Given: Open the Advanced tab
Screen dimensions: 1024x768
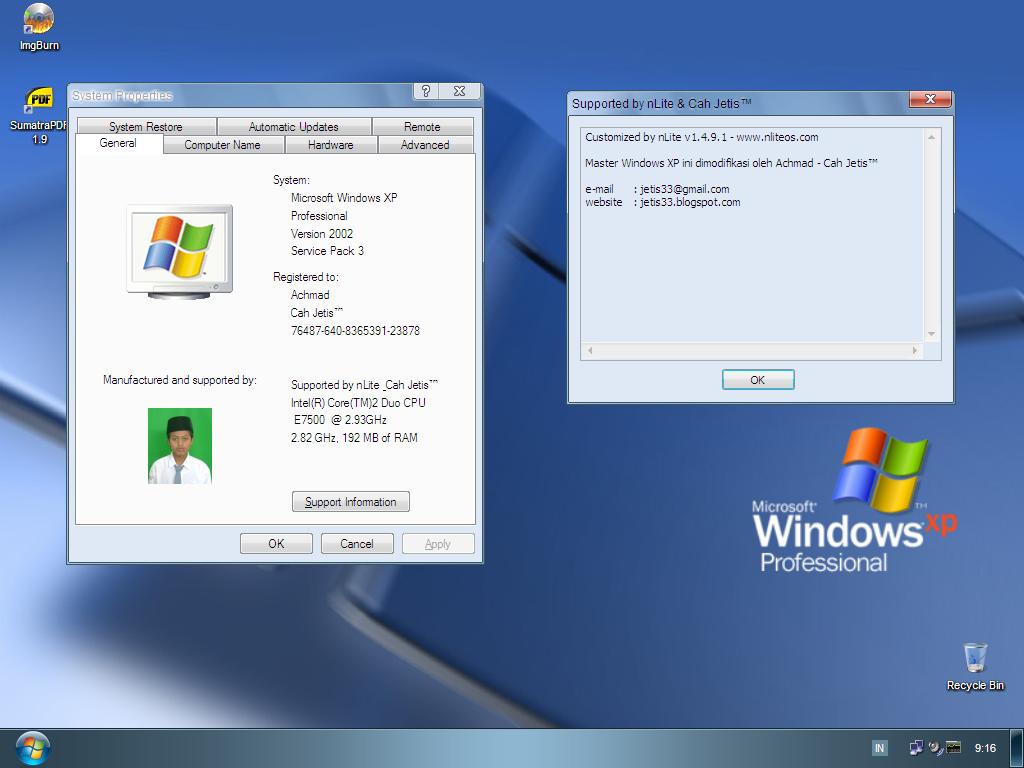Looking at the screenshot, I should [425, 145].
